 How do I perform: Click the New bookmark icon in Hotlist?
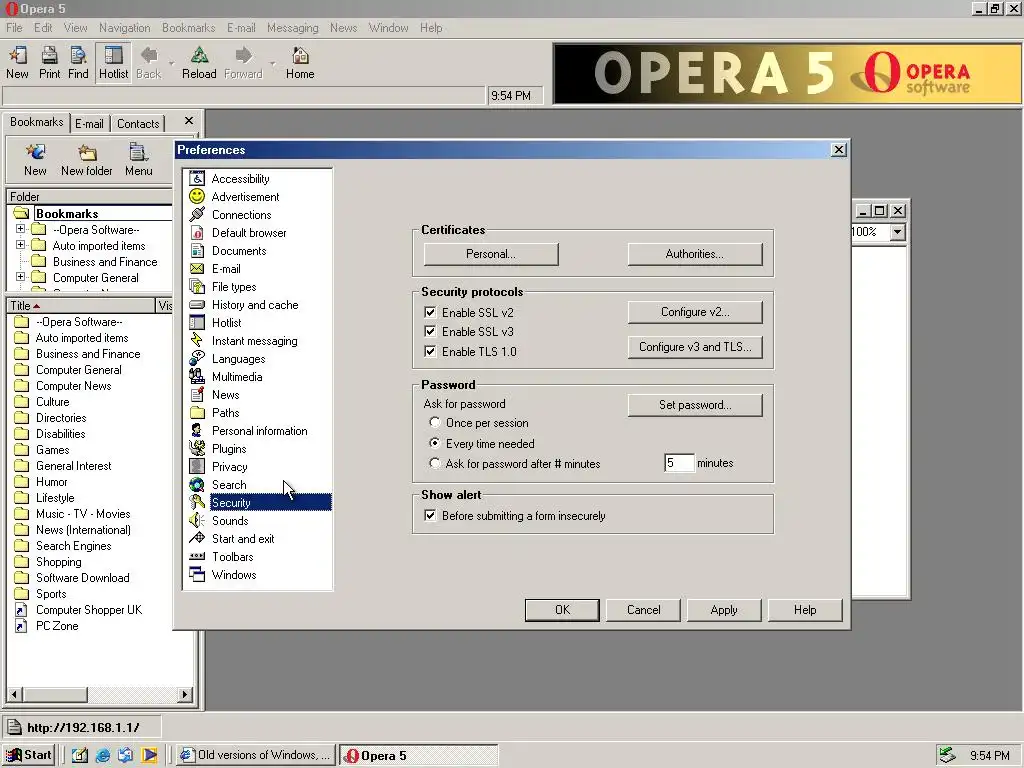(35, 161)
